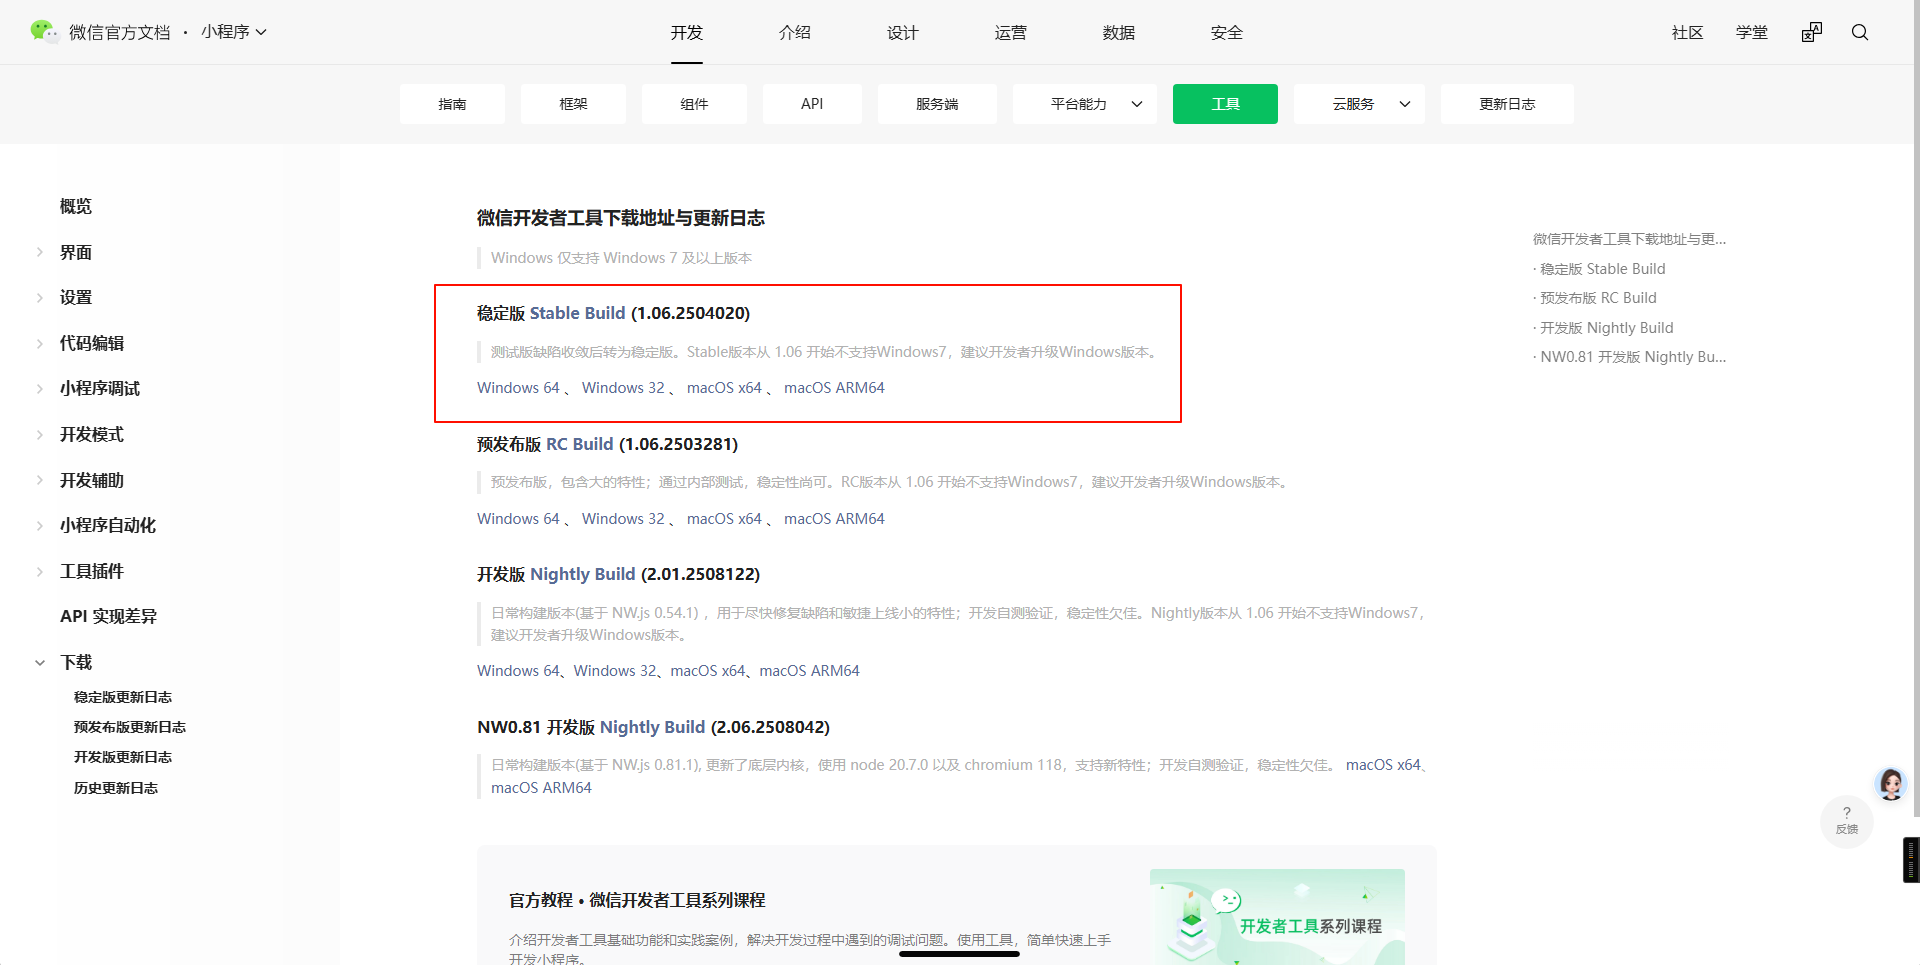The height and width of the screenshot is (965, 1920).
Task: Open 概览 in the sidebar
Action: pos(76,206)
